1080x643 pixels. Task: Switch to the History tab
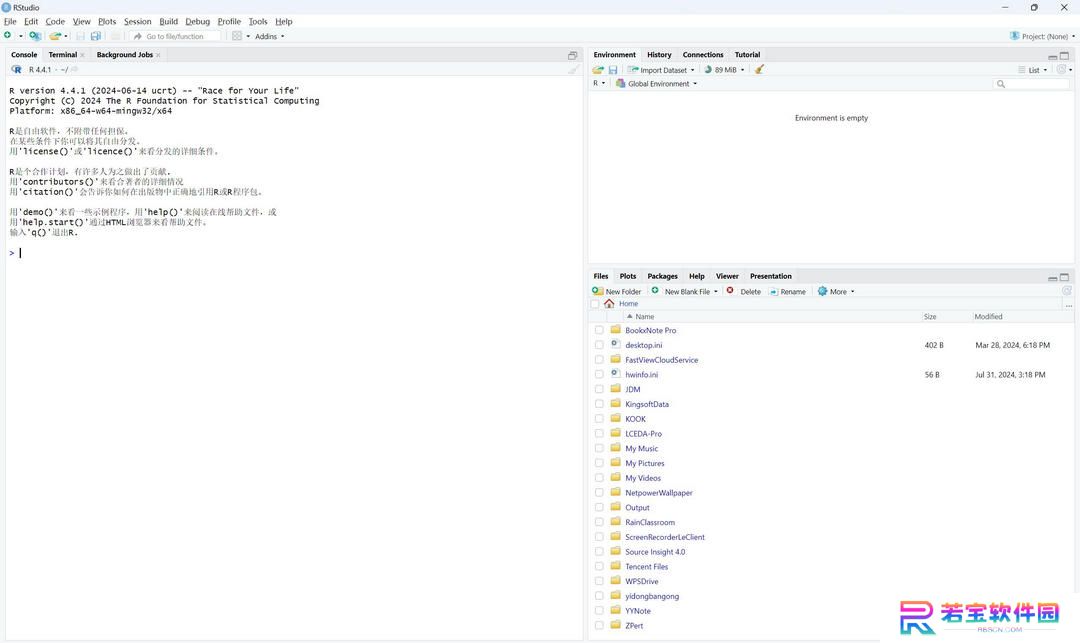659,54
